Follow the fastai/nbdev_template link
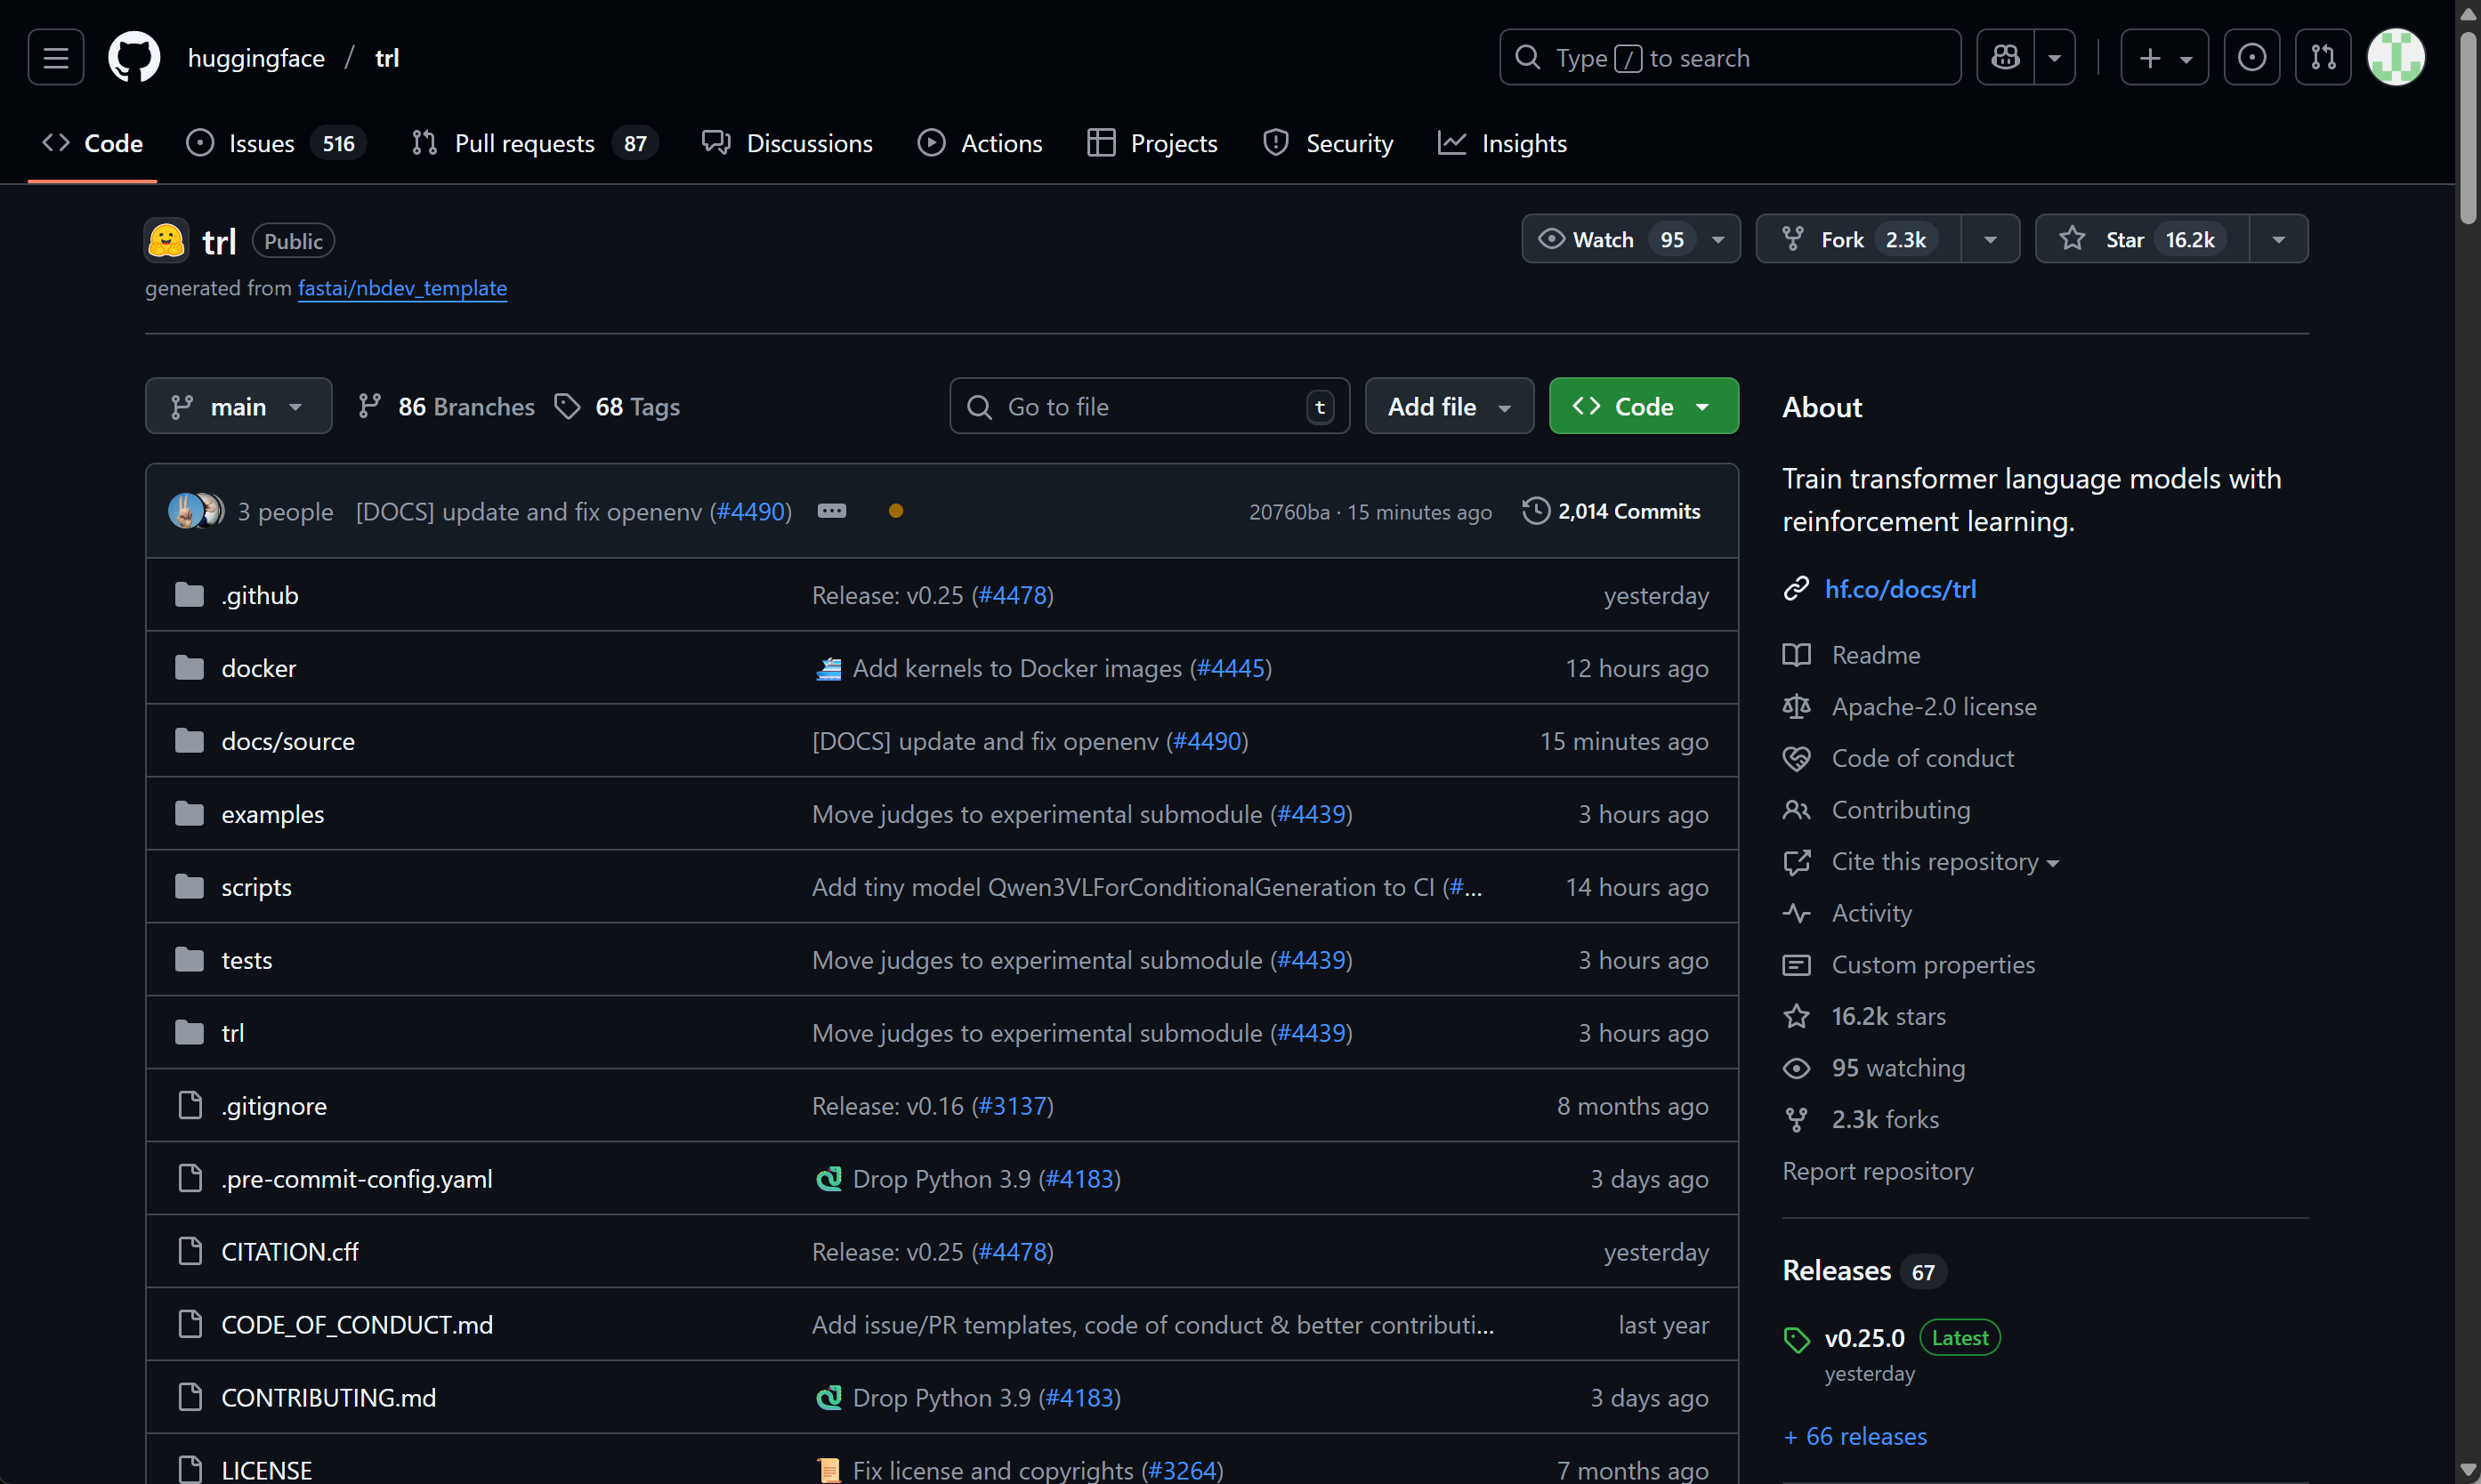2481x1484 pixels. (x=402, y=288)
